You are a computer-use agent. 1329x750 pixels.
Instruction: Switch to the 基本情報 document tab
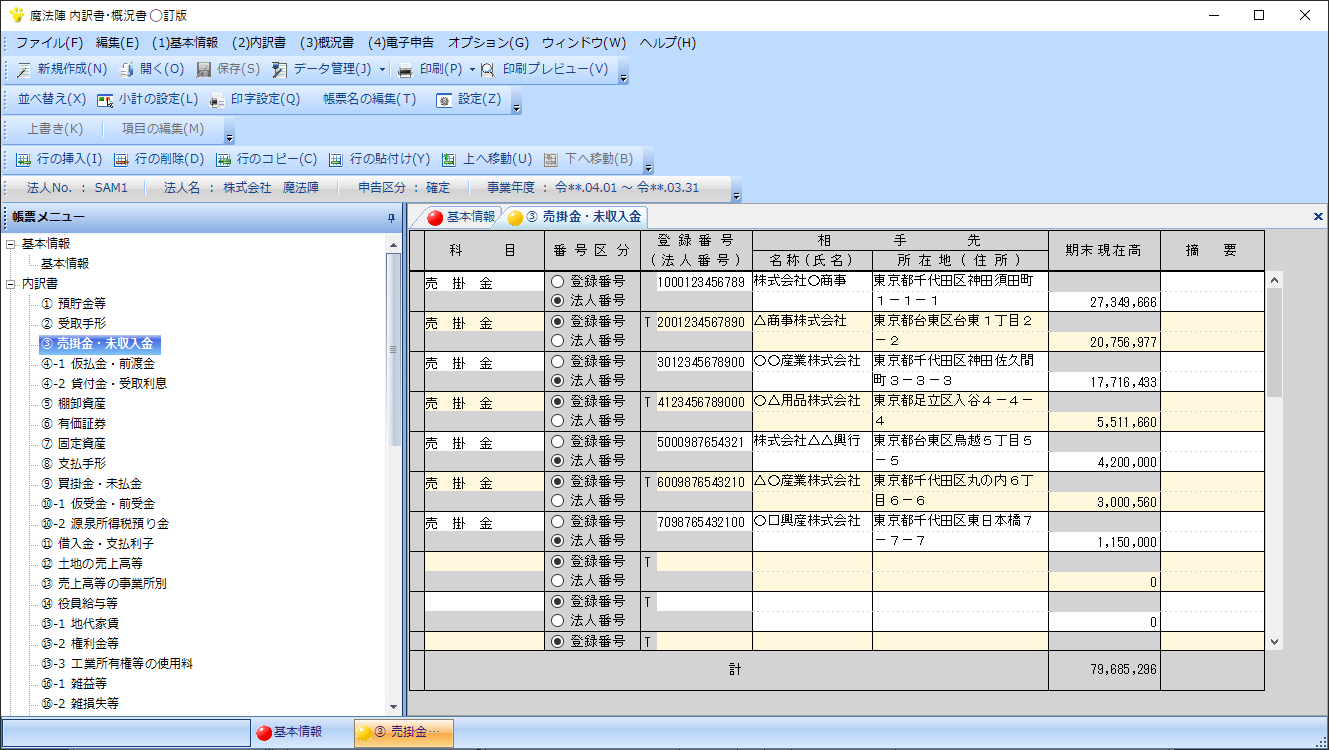tap(461, 216)
